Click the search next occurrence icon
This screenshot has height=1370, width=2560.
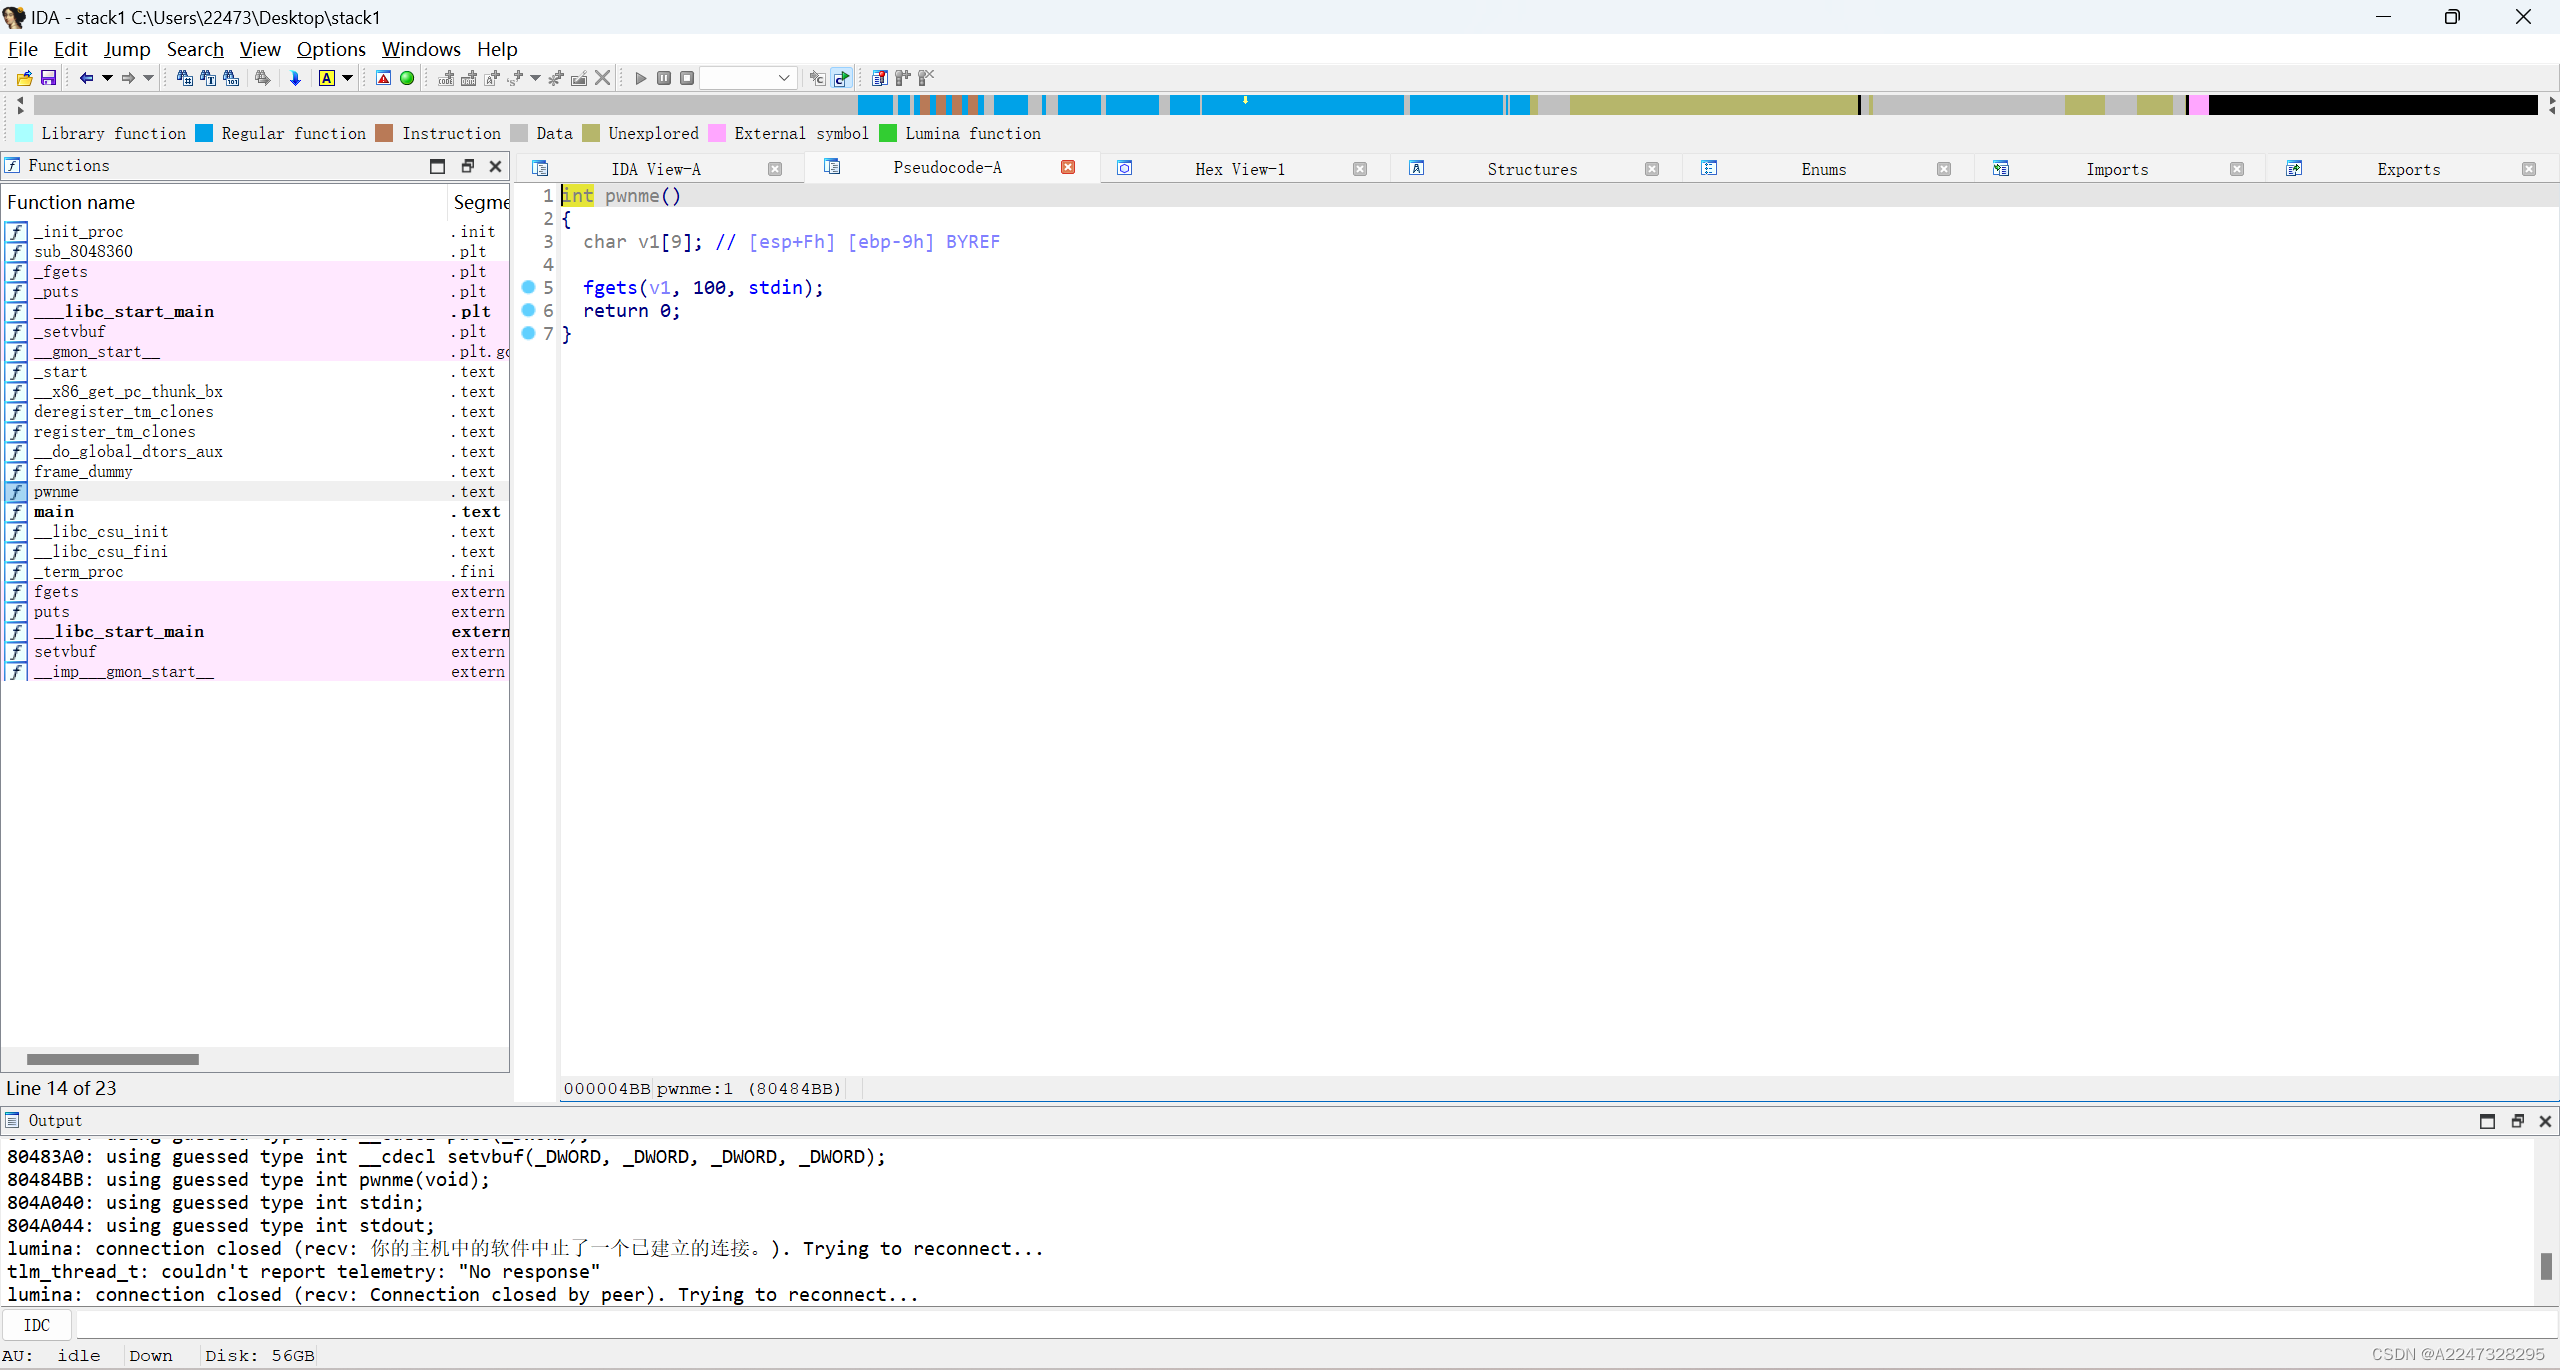pyautogui.click(x=263, y=78)
